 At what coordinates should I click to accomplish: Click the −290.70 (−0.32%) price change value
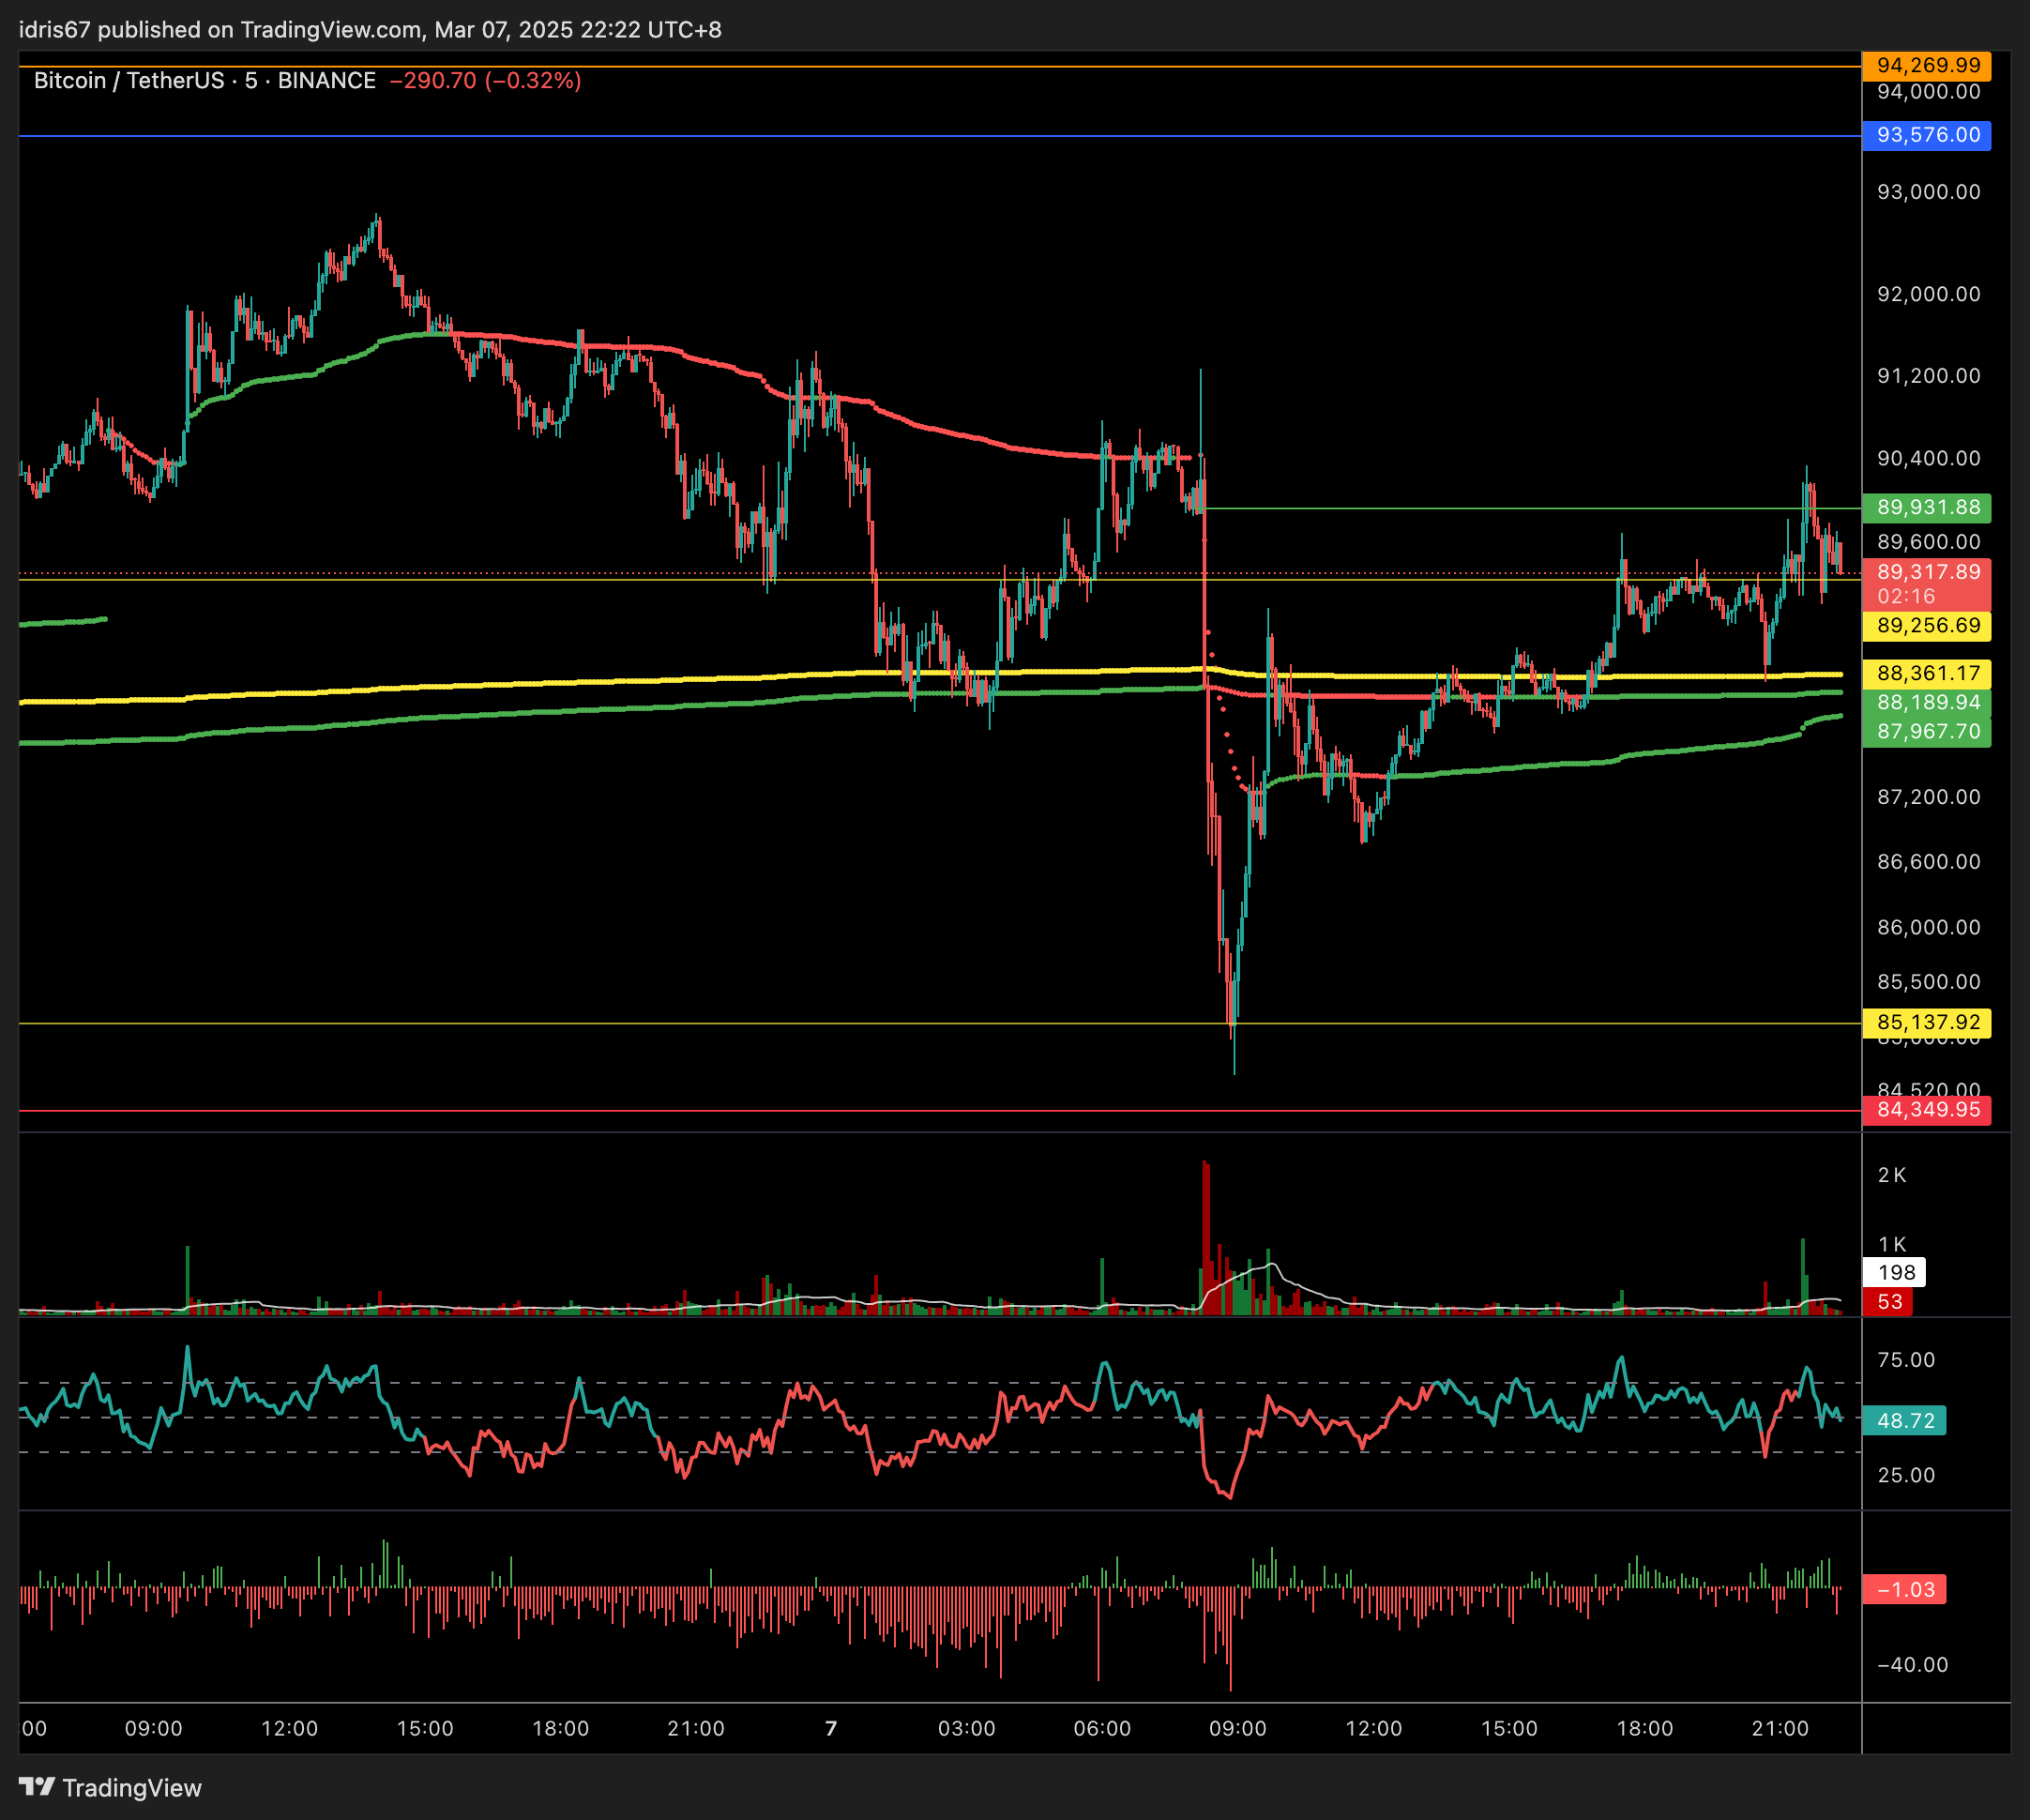(x=485, y=81)
